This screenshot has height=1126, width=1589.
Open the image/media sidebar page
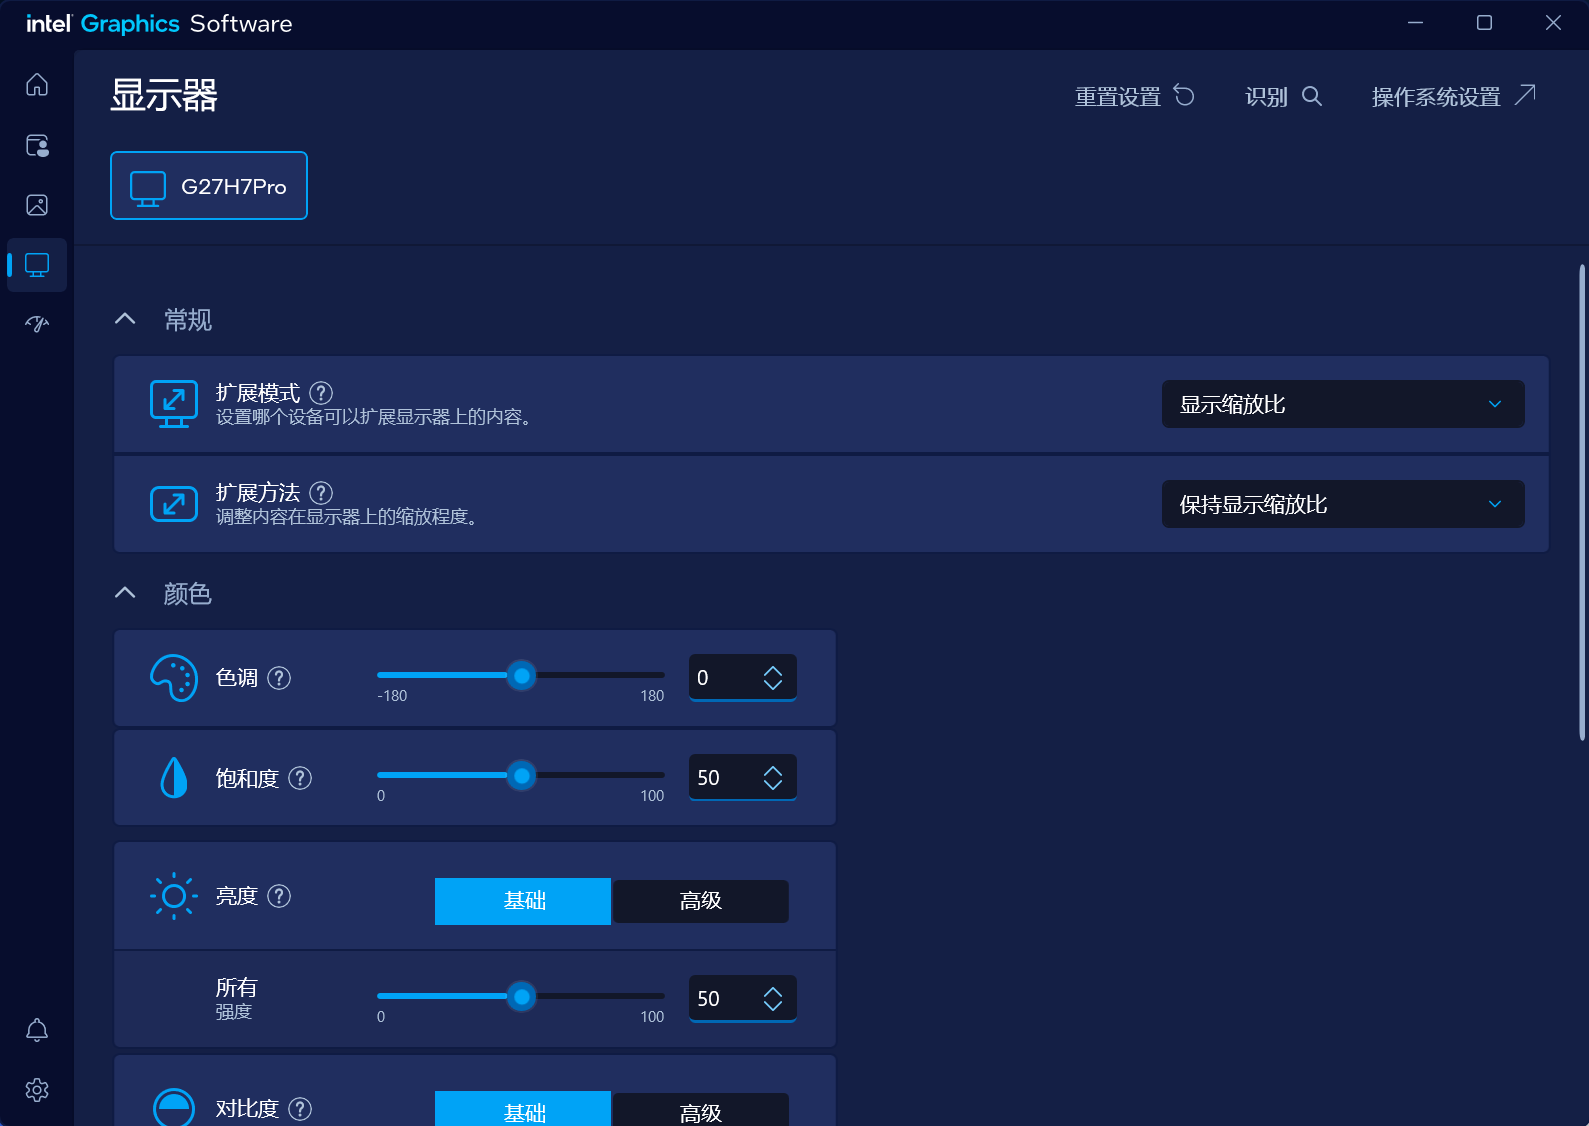pyautogui.click(x=37, y=205)
